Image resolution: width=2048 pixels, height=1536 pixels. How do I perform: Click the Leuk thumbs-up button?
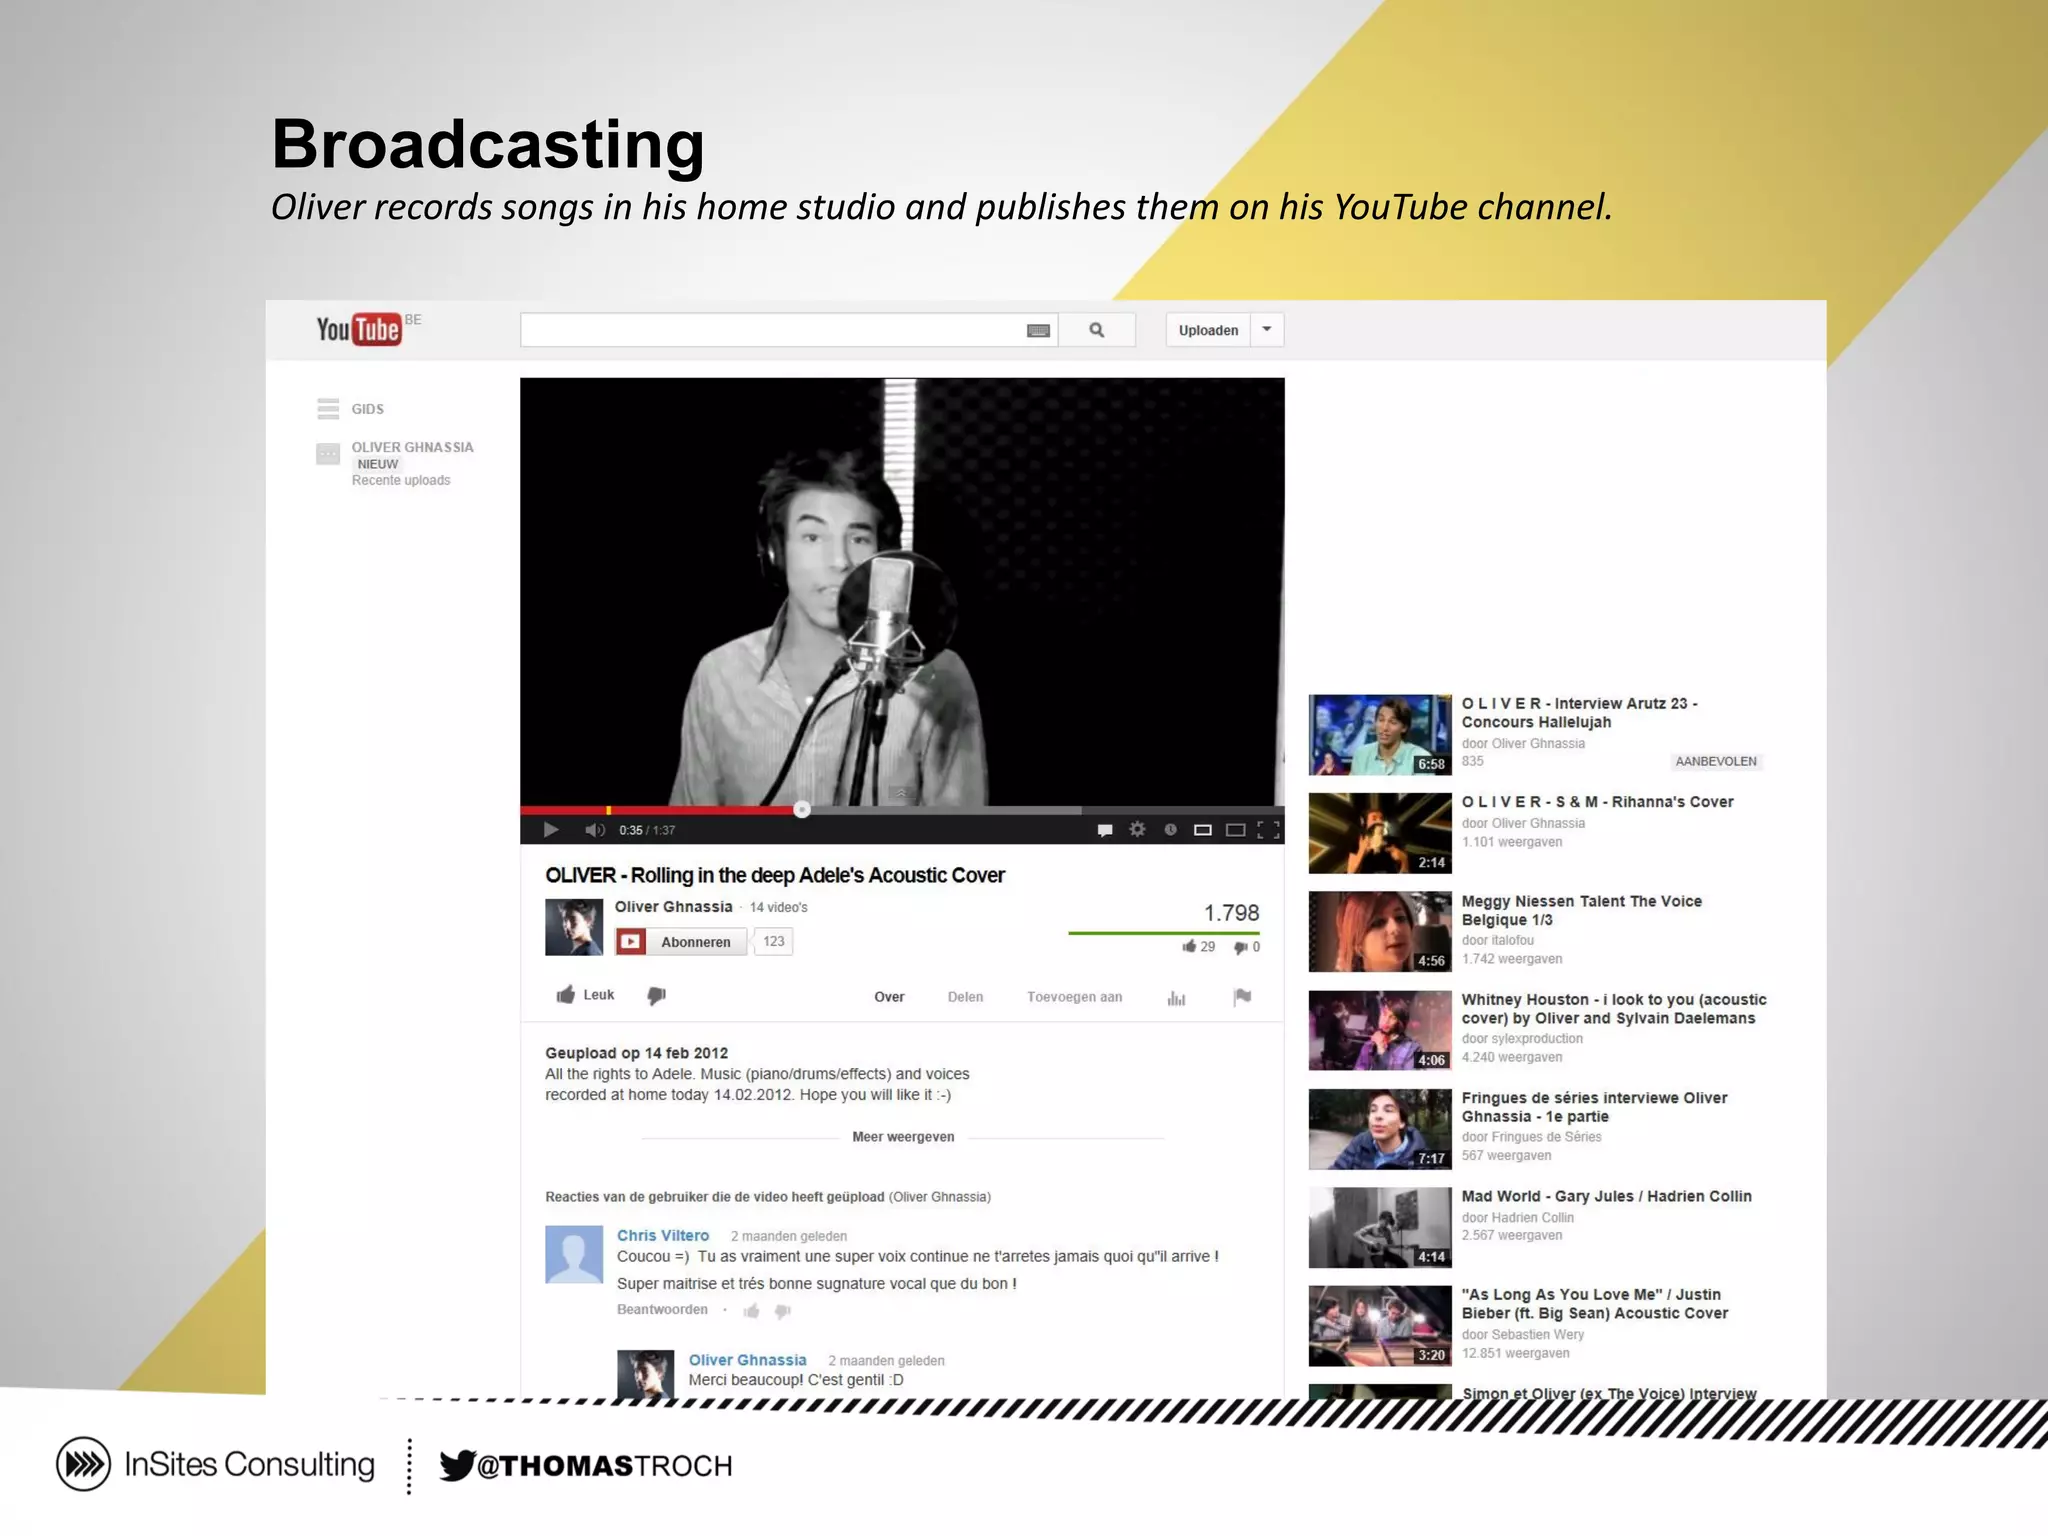[x=585, y=995]
